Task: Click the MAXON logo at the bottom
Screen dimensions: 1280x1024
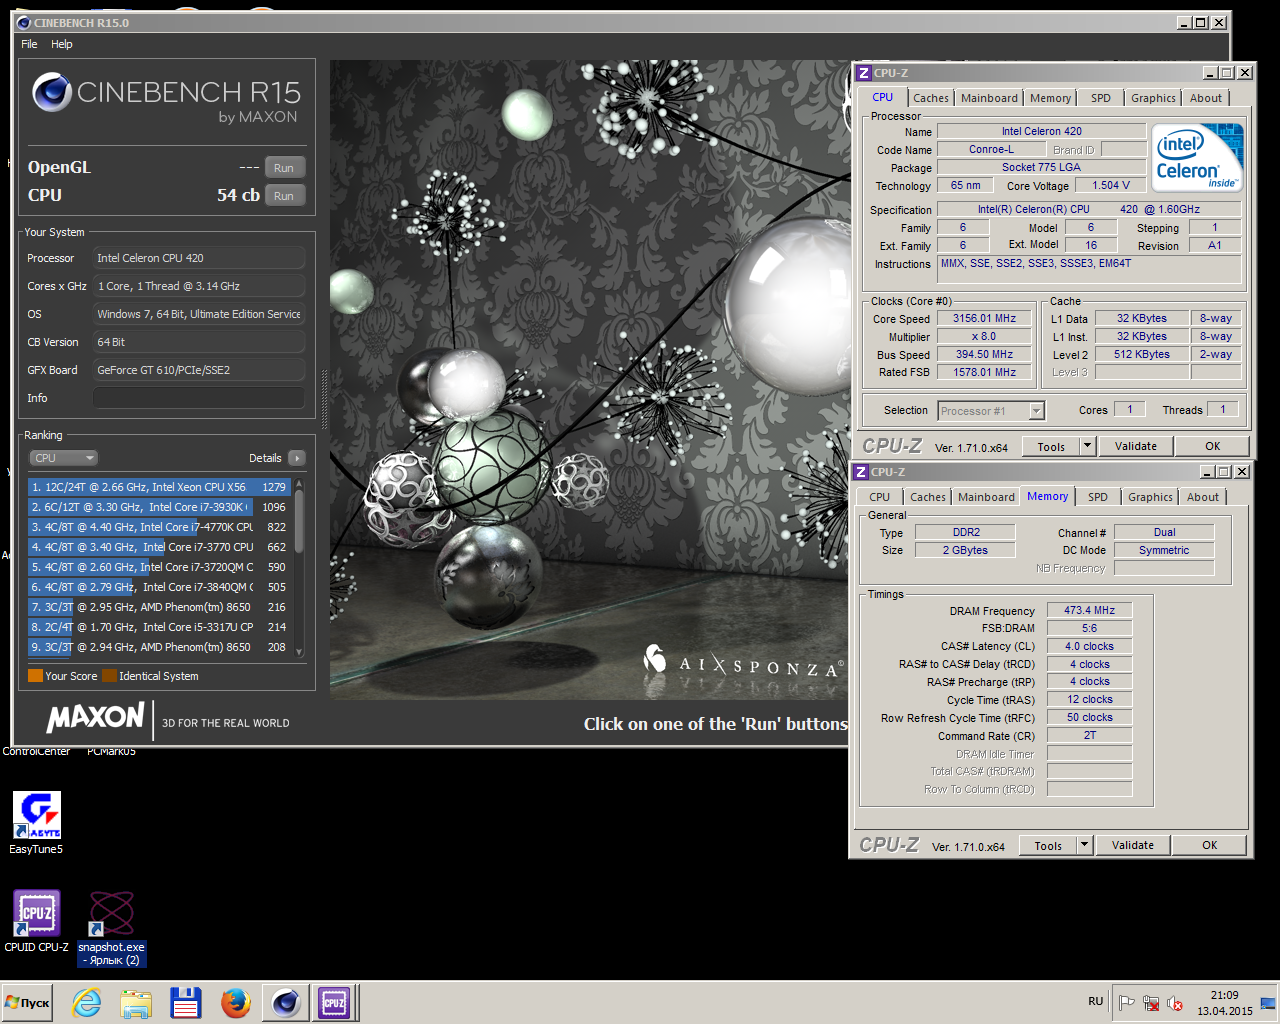Action: (x=96, y=717)
